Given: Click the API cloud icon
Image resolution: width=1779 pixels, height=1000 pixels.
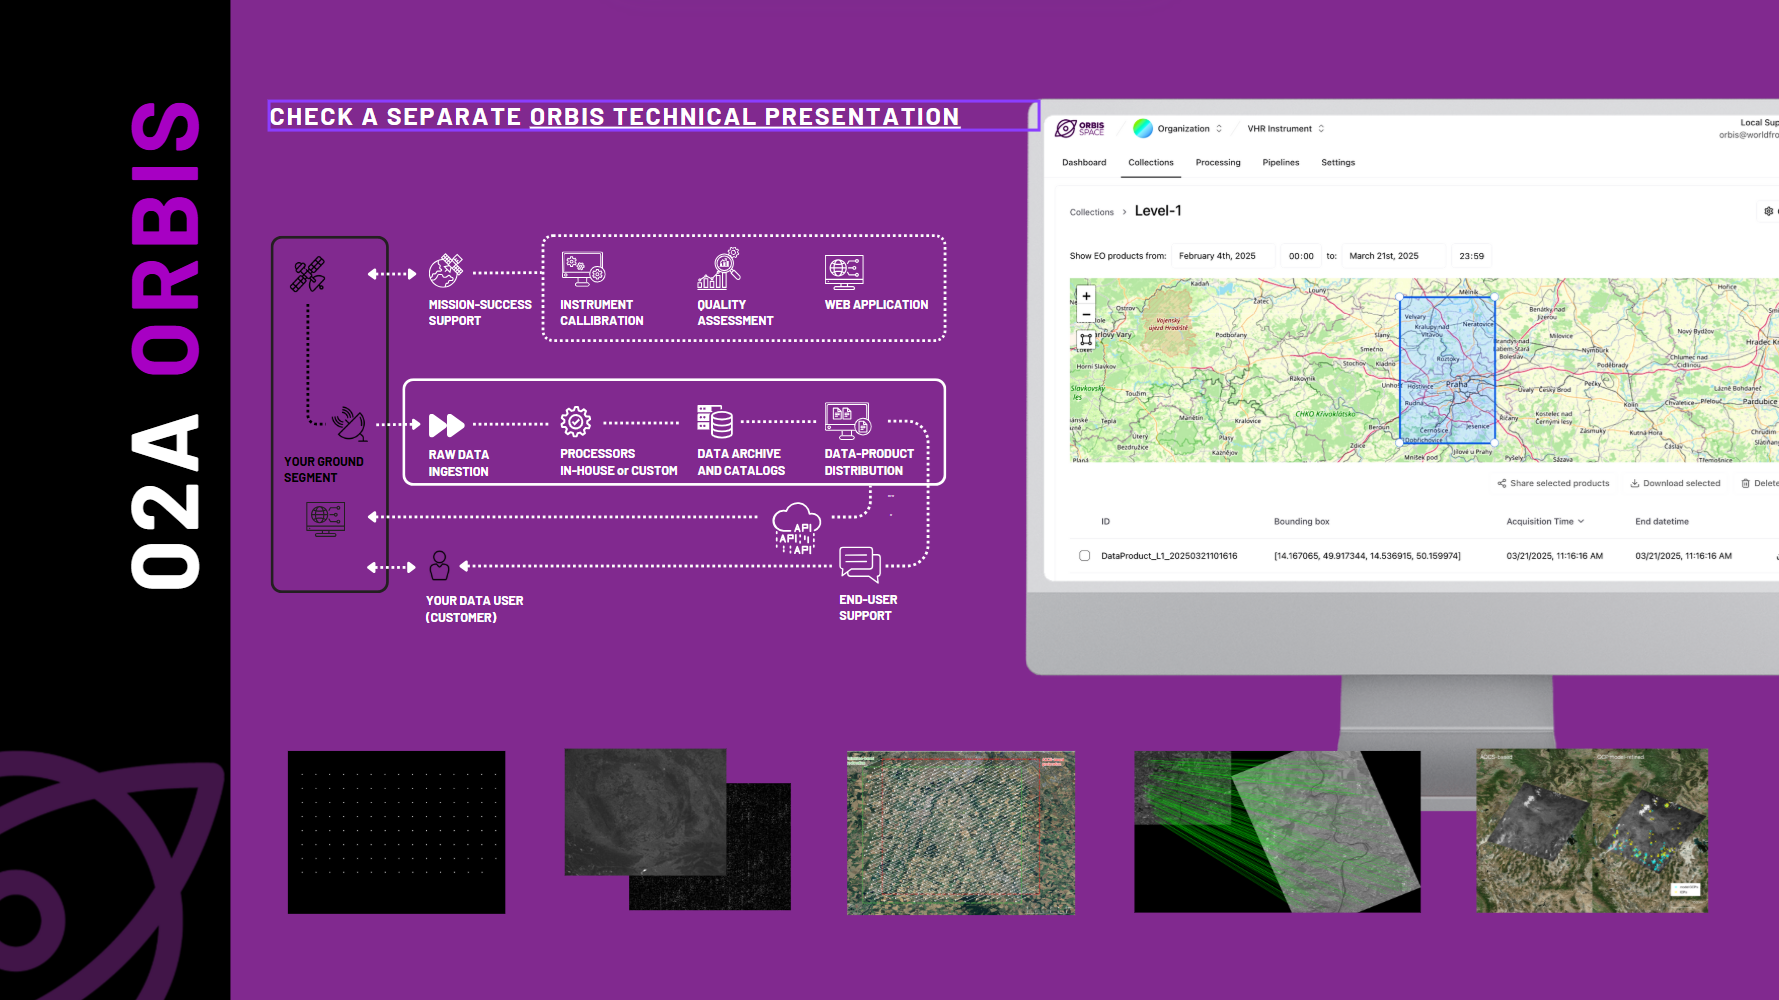Looking at the screenshot, I should (x=797, y=529).
